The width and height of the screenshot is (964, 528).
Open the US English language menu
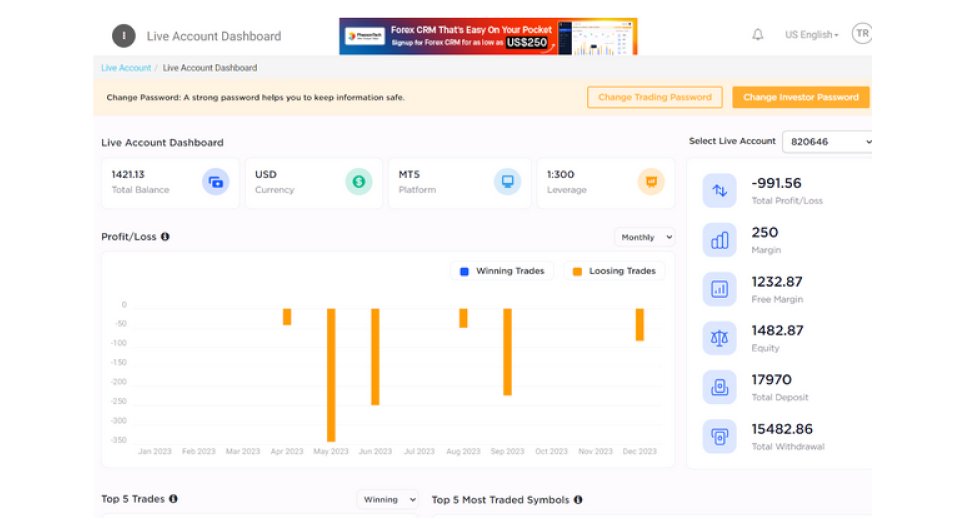[x=810, y=35]
